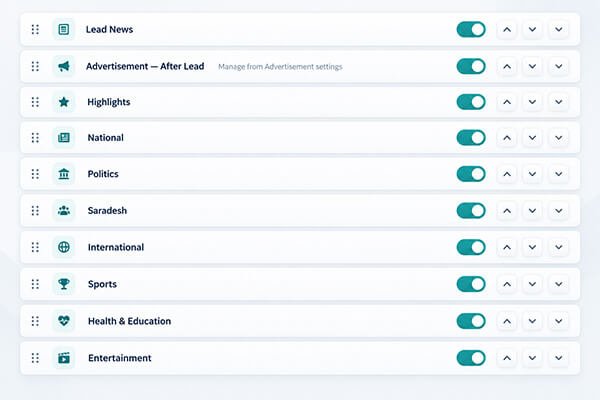The height and width of the screenshot is (400, 600).
Task: Click the star icon beside Highlights
Action: 64,102
